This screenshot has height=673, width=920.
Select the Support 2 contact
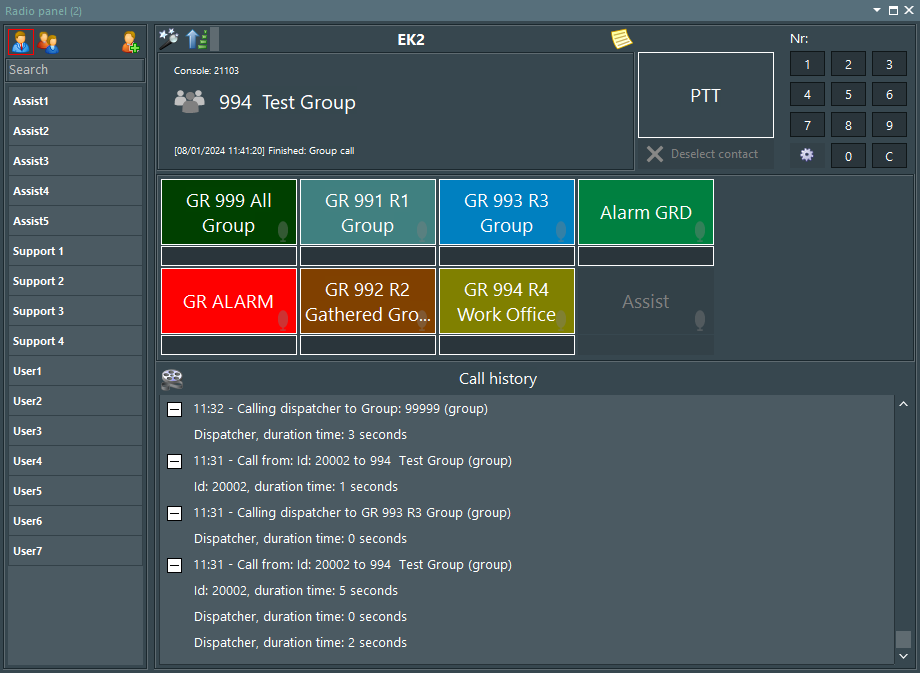pyautogui.click(x=76, y=281)
